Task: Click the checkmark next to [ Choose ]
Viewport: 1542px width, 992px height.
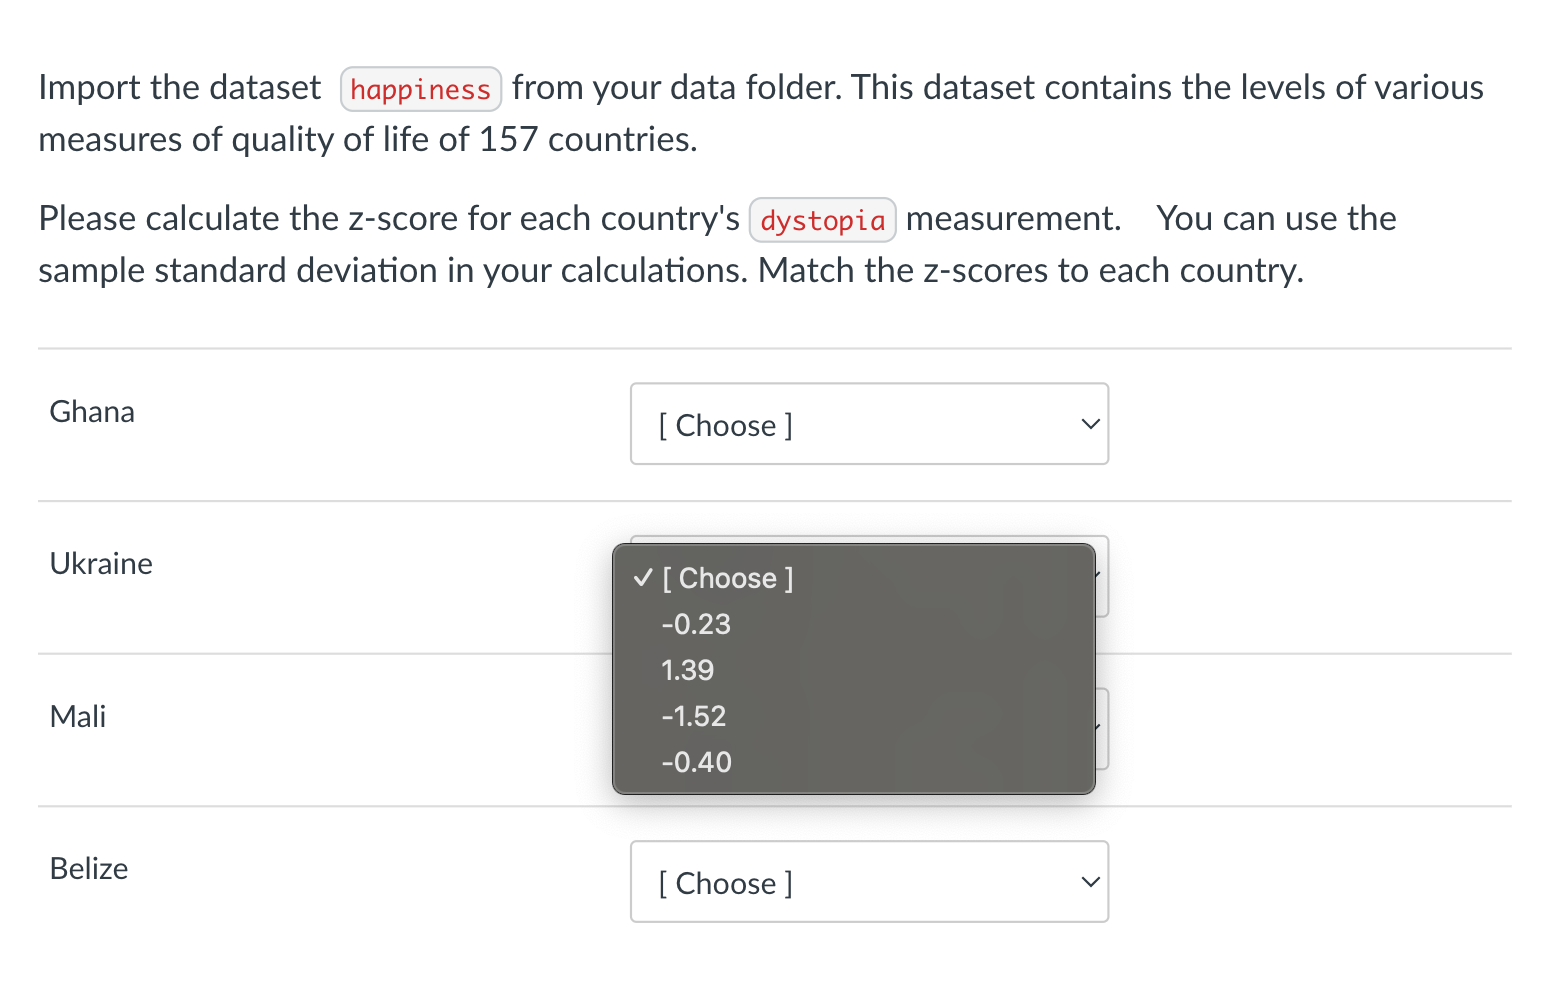Action: tap(641, 578)
